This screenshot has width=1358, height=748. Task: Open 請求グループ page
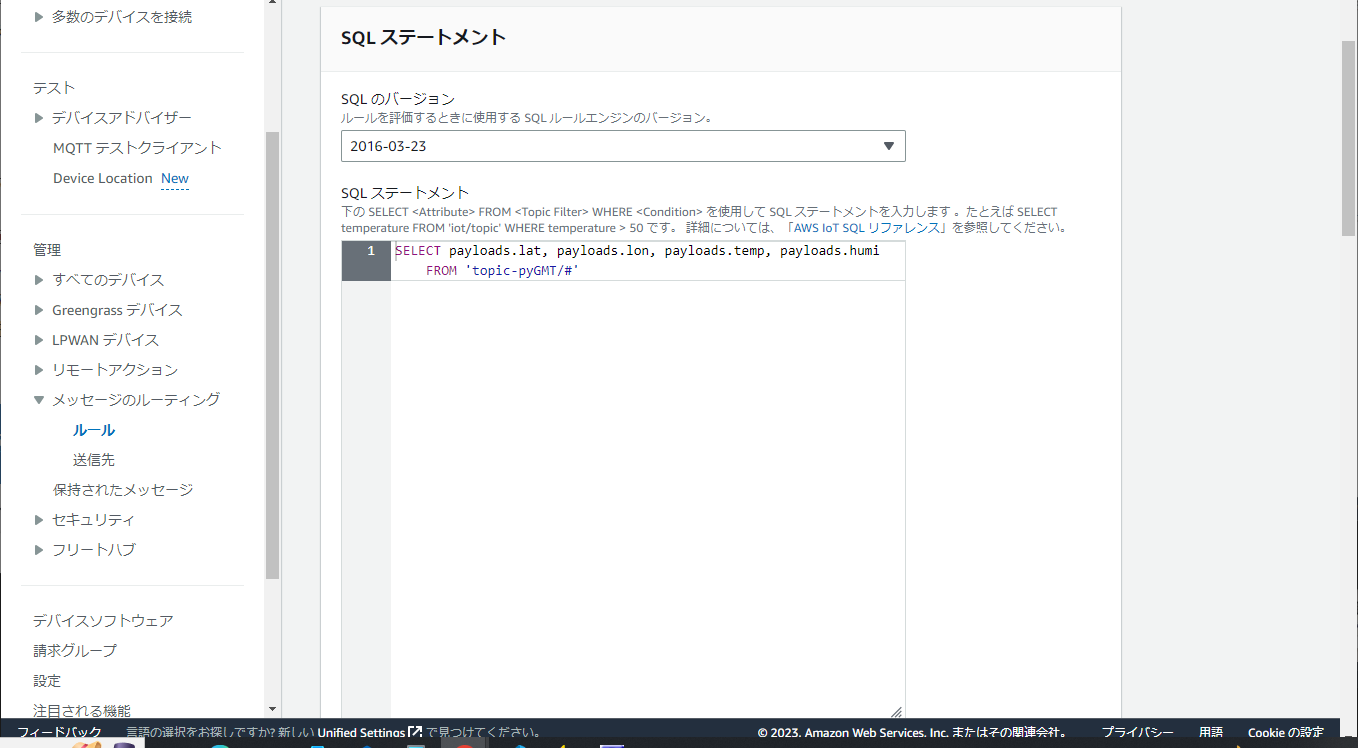[75, 651]
